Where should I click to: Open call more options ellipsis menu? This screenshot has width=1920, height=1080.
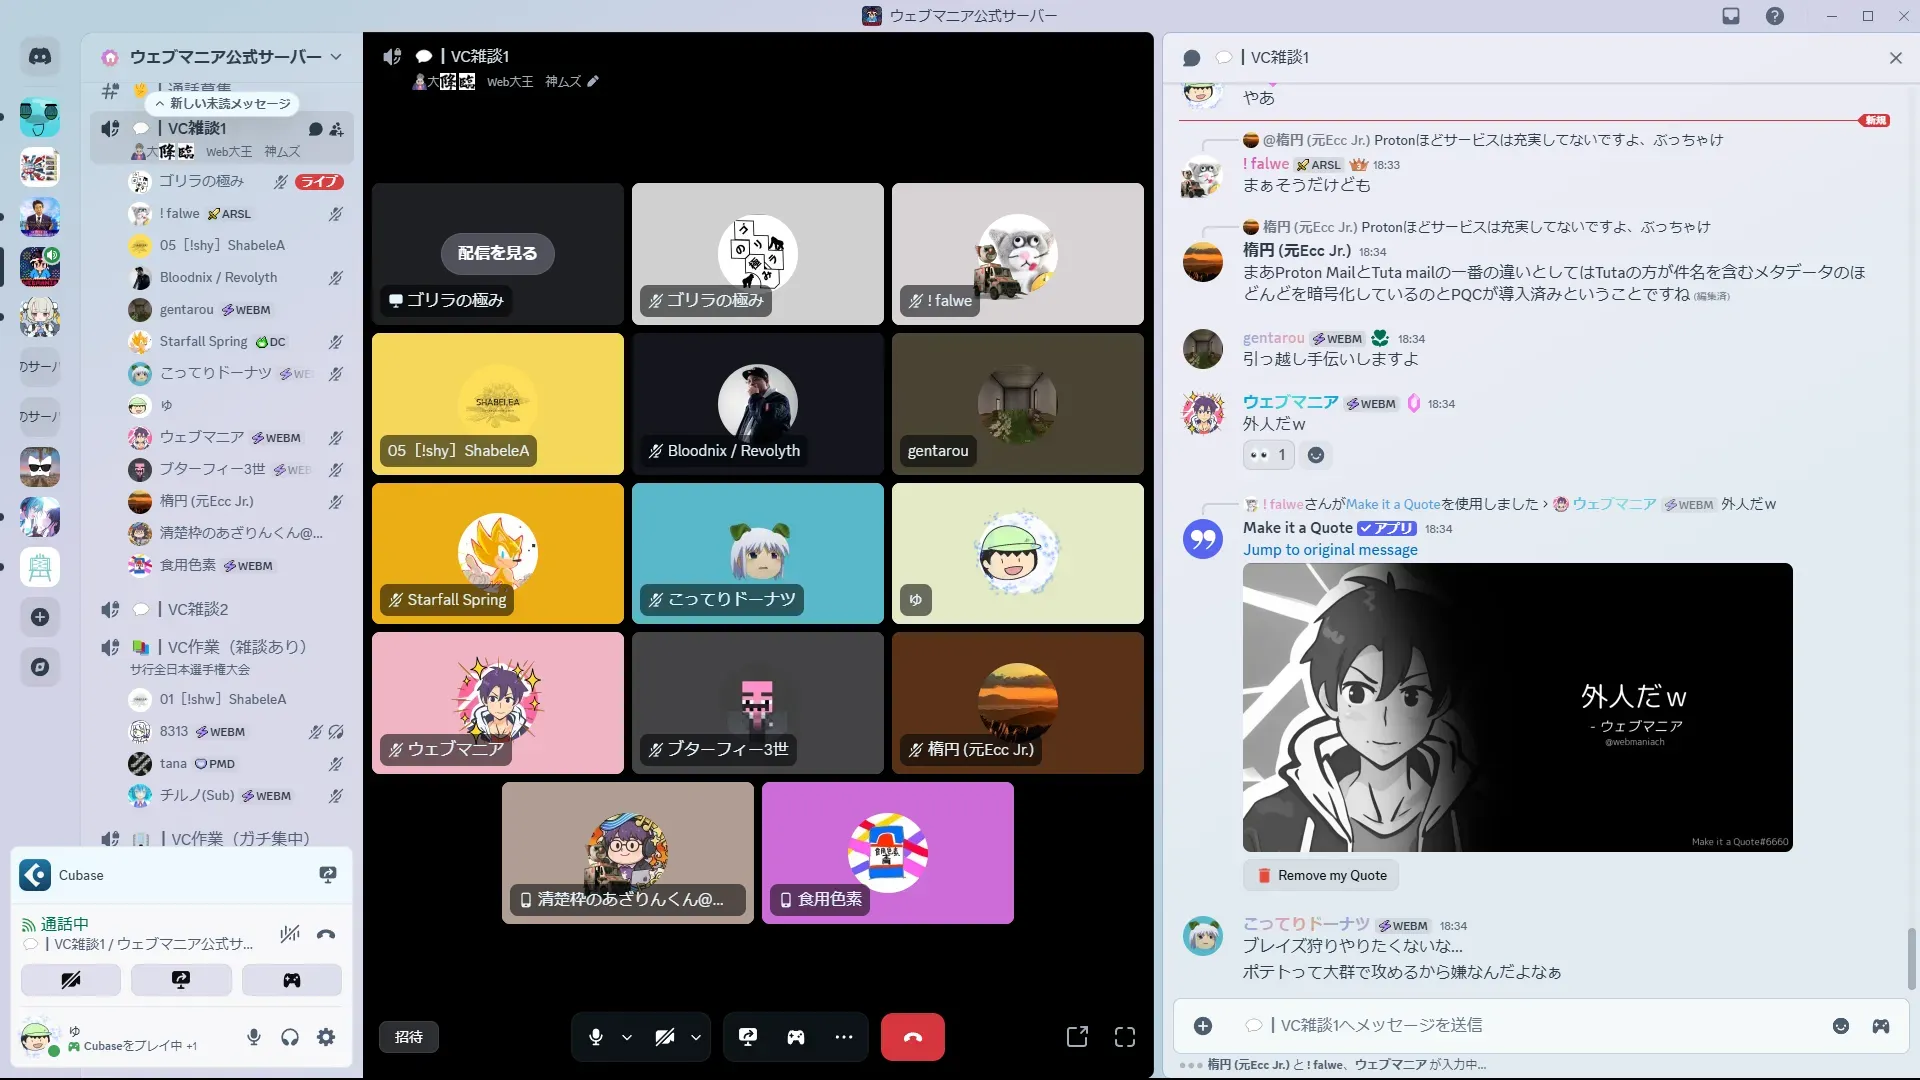pos(844,1037)
